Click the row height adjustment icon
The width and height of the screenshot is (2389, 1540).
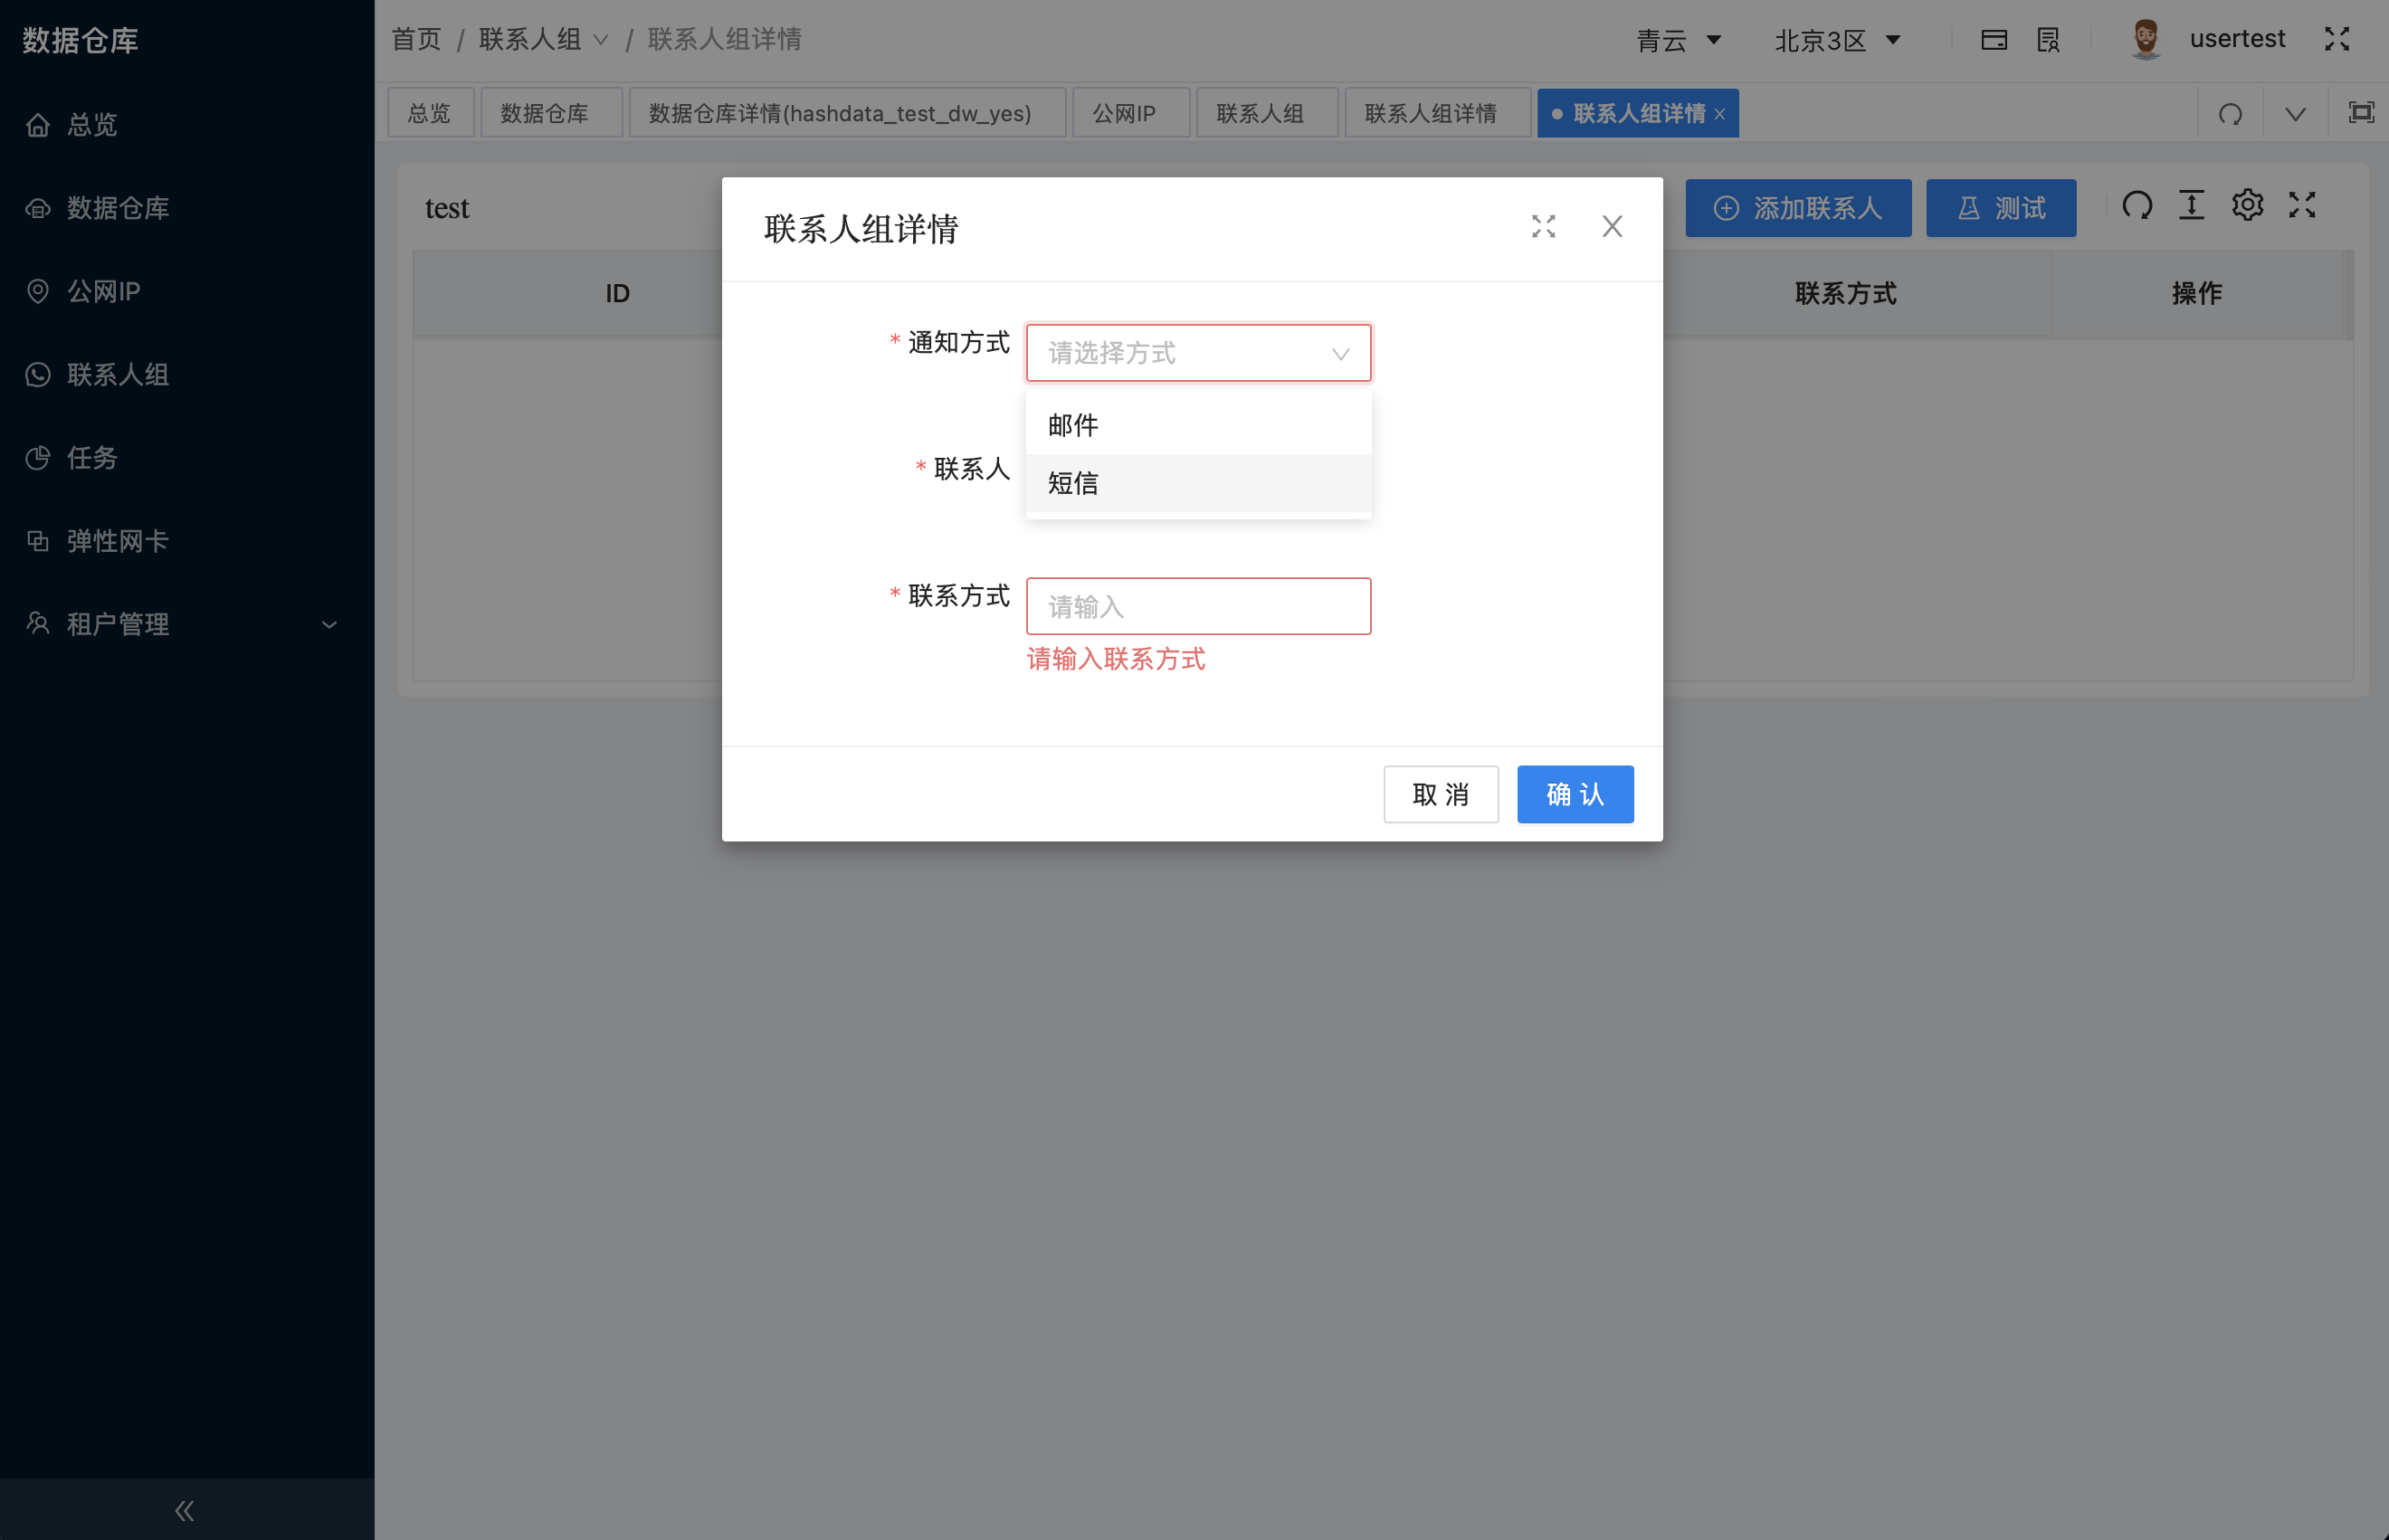(x=2192, y=205)
